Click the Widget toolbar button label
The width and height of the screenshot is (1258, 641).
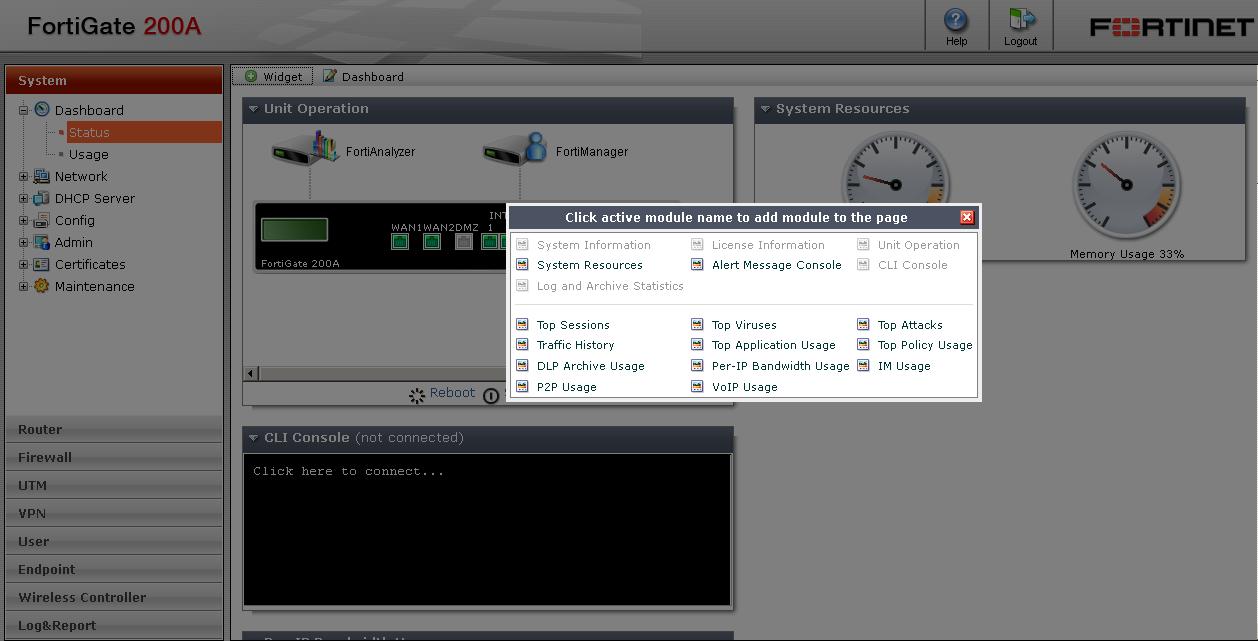(x=282, y=77)
